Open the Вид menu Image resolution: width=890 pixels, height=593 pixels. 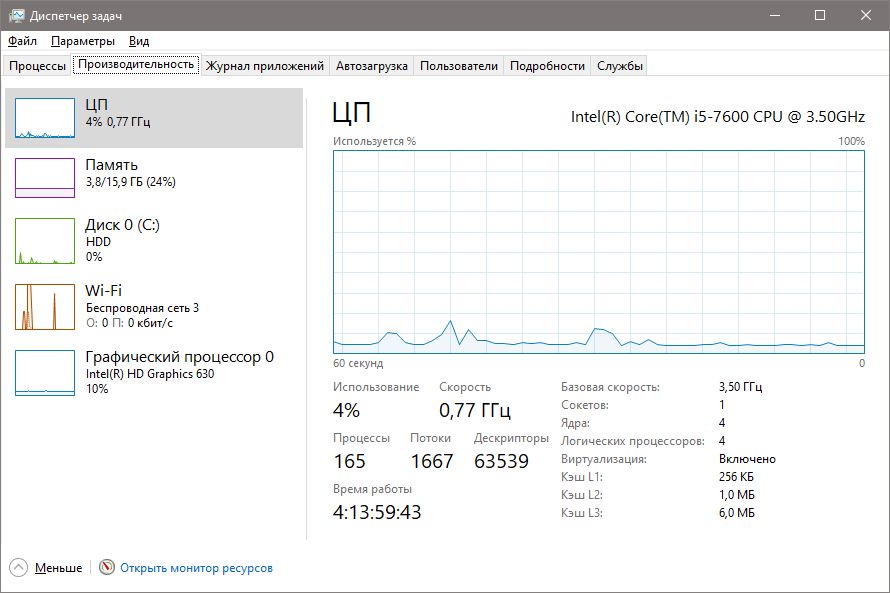[139, 41]
